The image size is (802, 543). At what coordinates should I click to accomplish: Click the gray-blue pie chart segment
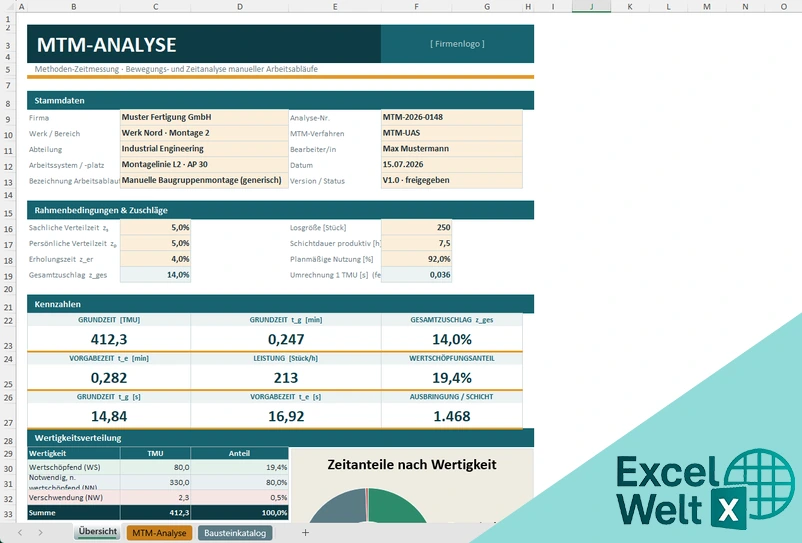point(340,507)
